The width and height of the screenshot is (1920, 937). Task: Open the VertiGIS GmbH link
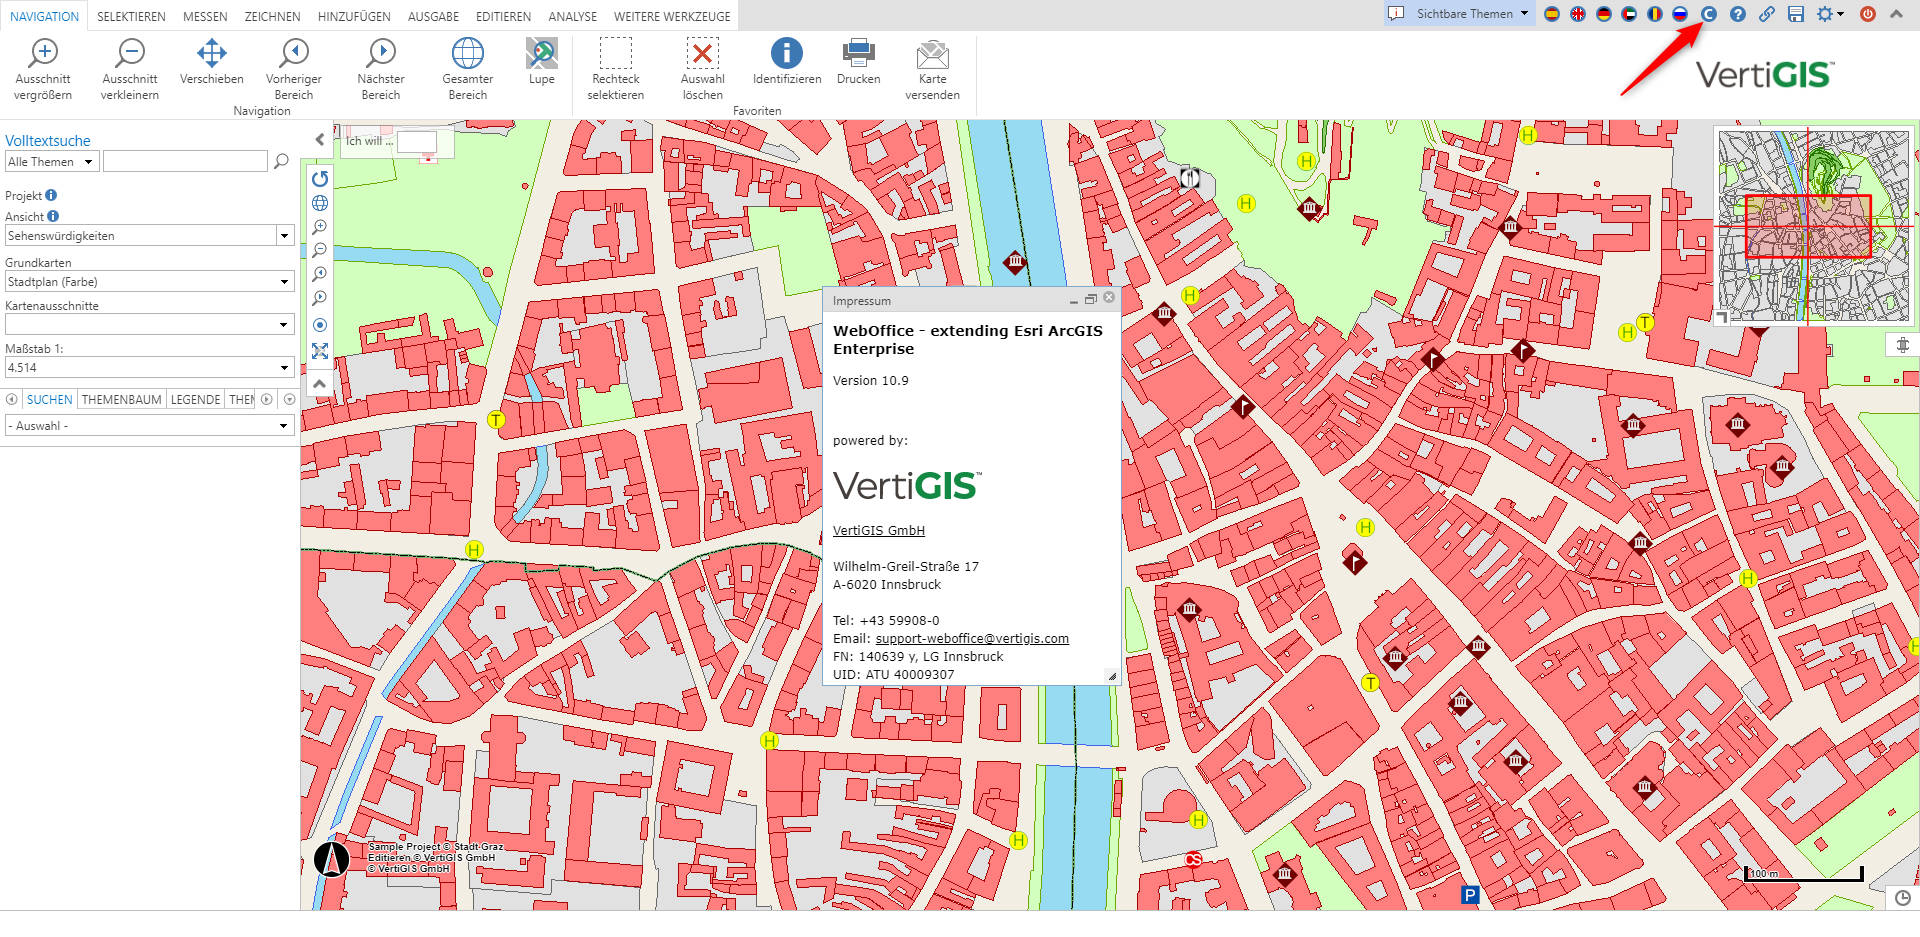[878, 531]
